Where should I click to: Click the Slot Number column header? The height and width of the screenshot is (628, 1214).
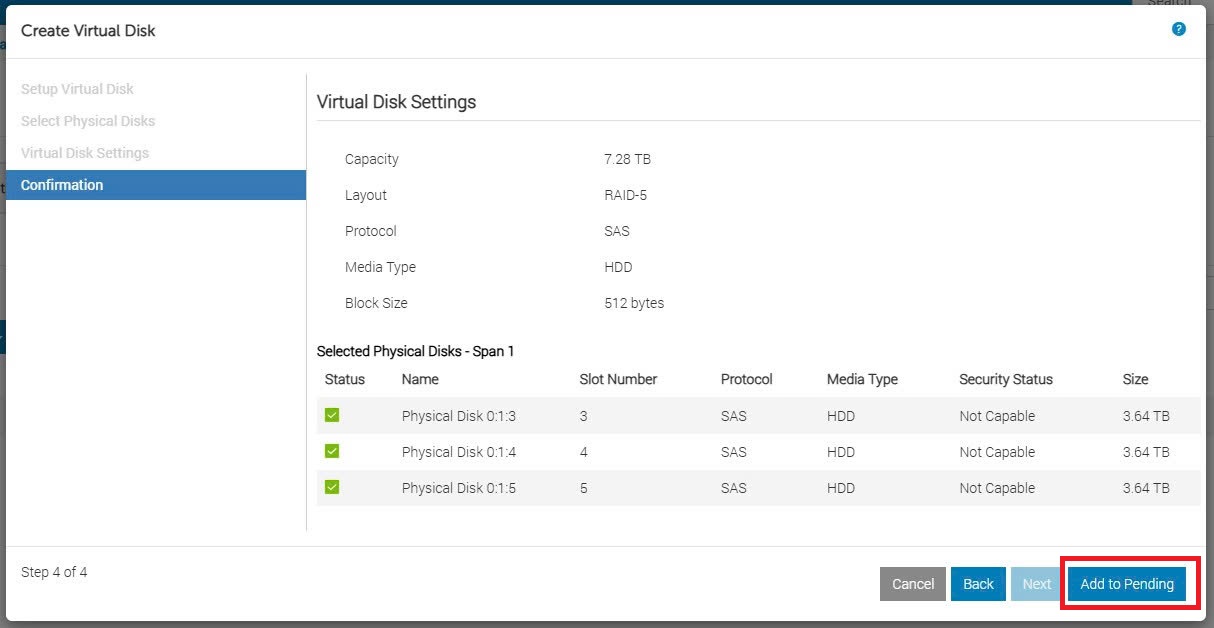tap(618, 379)
